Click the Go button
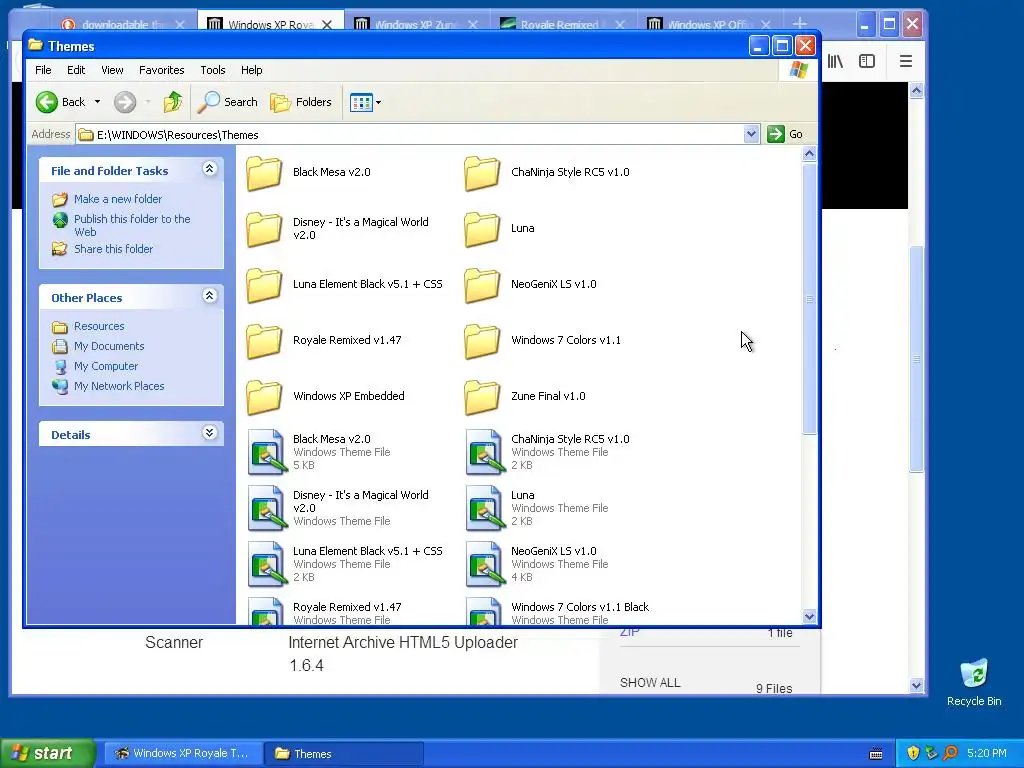This screenshot has width=1024, height=768. tap(786, 134)
